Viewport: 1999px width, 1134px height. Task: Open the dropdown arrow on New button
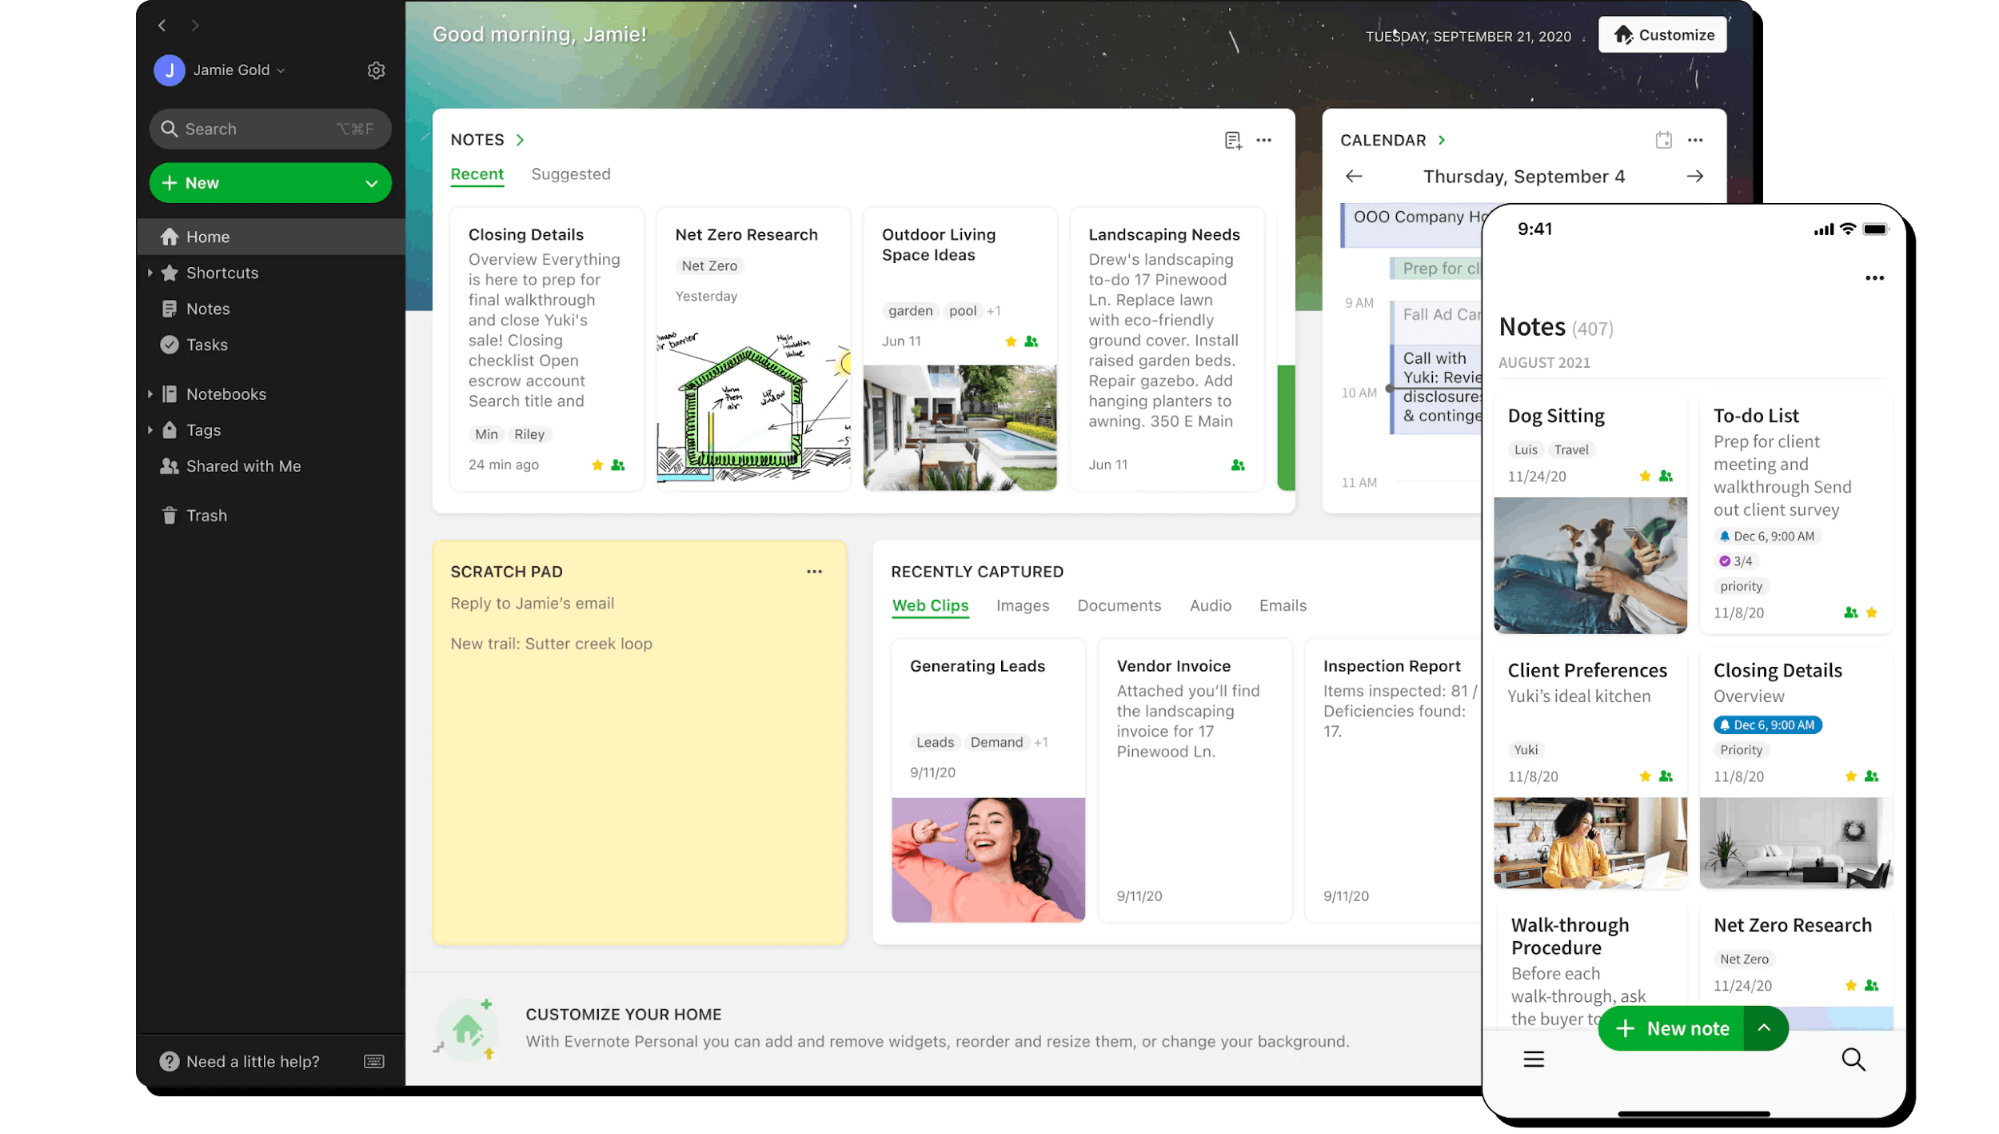(371, 183)
